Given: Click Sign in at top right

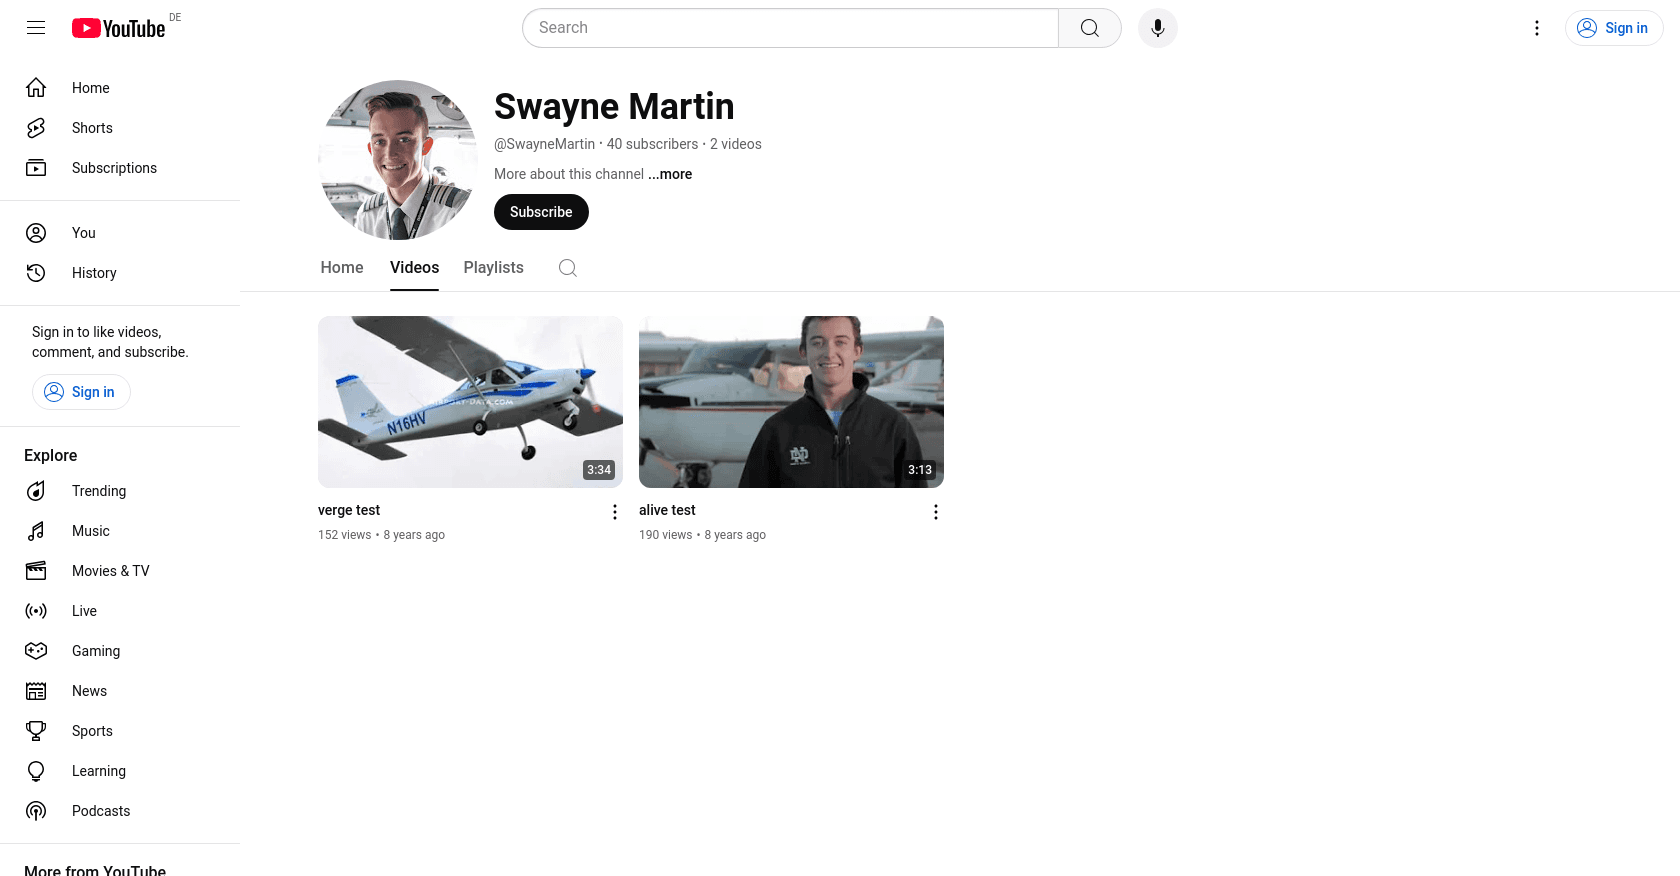Looking at the screenshot, I should [1613, 28].
